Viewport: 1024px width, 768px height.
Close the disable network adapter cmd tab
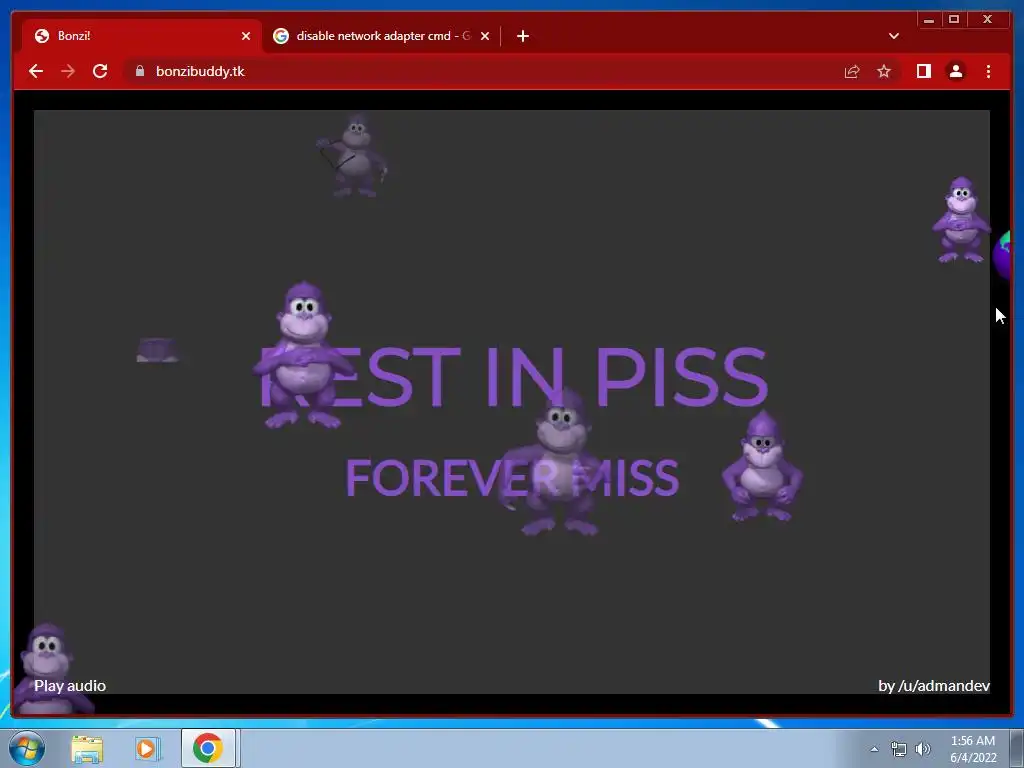485,36
